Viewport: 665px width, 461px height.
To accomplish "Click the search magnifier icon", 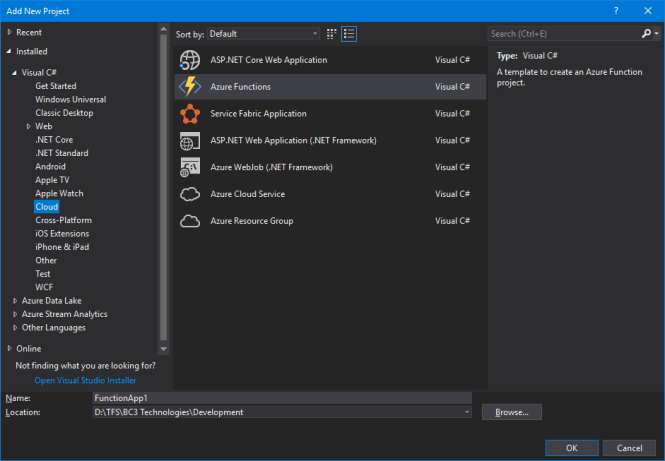I will [645, 34].
